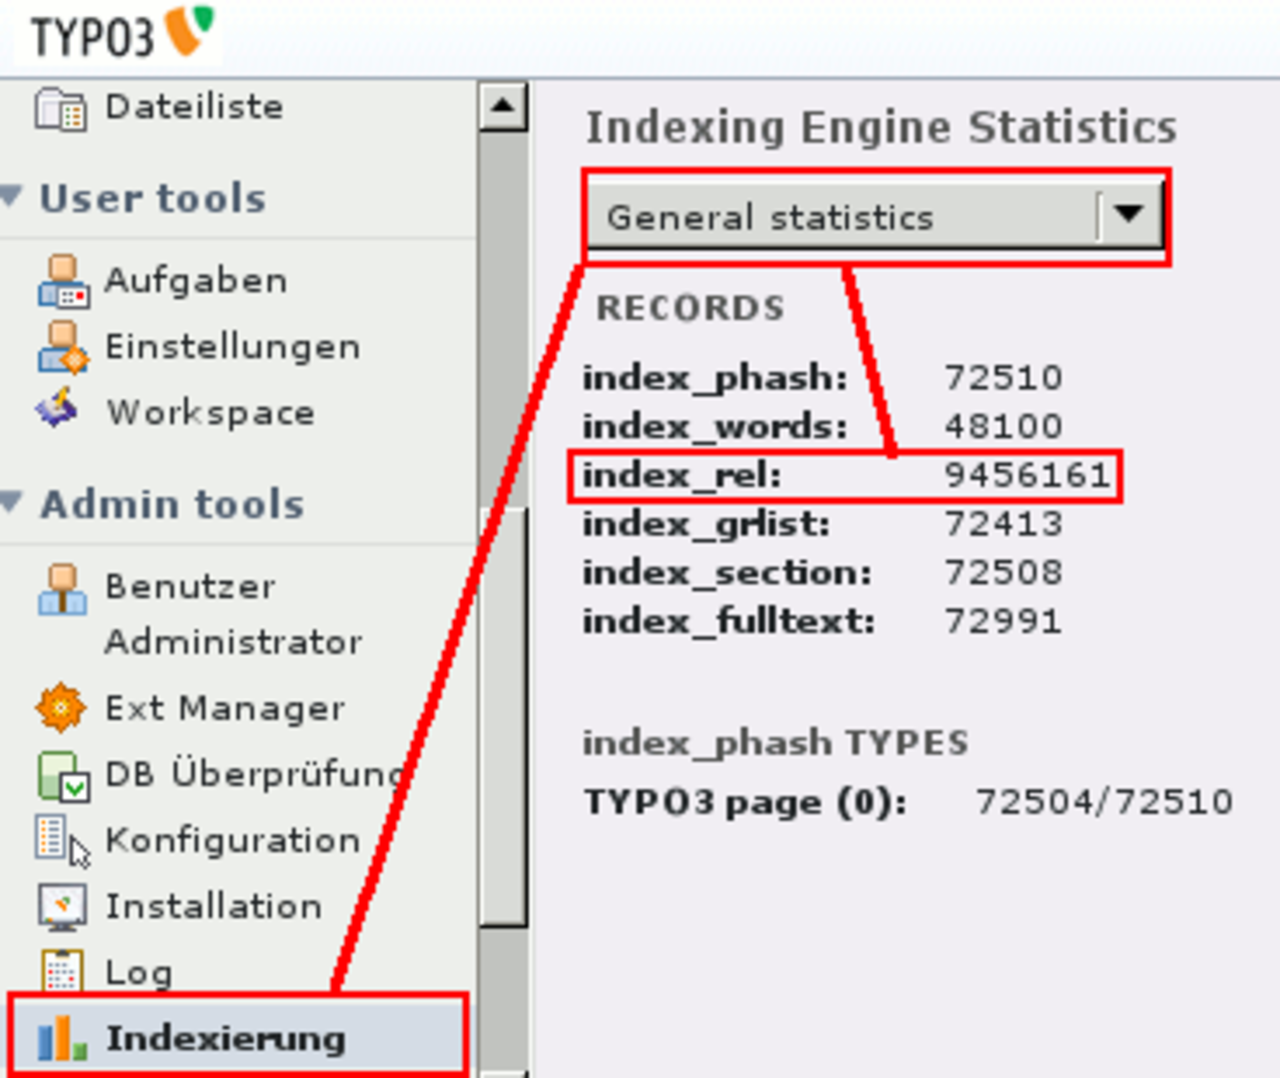Open Aufgaben module
Screen dimensions: 1280x1078
[196, 280]
